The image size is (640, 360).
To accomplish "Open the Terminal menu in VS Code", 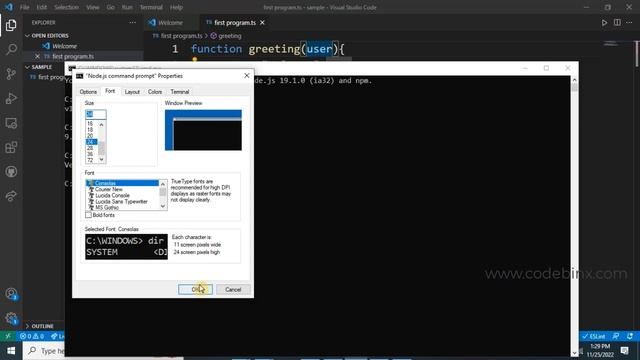I will coord(151,7).
